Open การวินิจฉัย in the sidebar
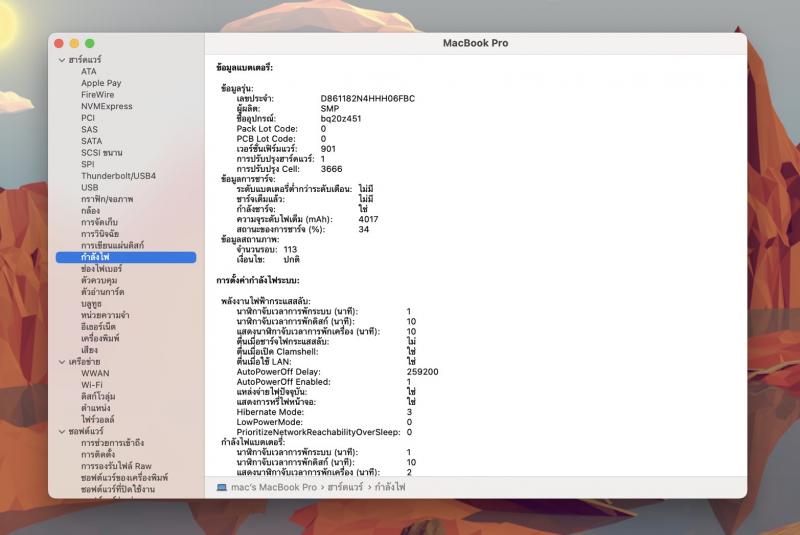The width and height of the screenshot is (800, 535). pyautogui.click(x=100, y=234)
